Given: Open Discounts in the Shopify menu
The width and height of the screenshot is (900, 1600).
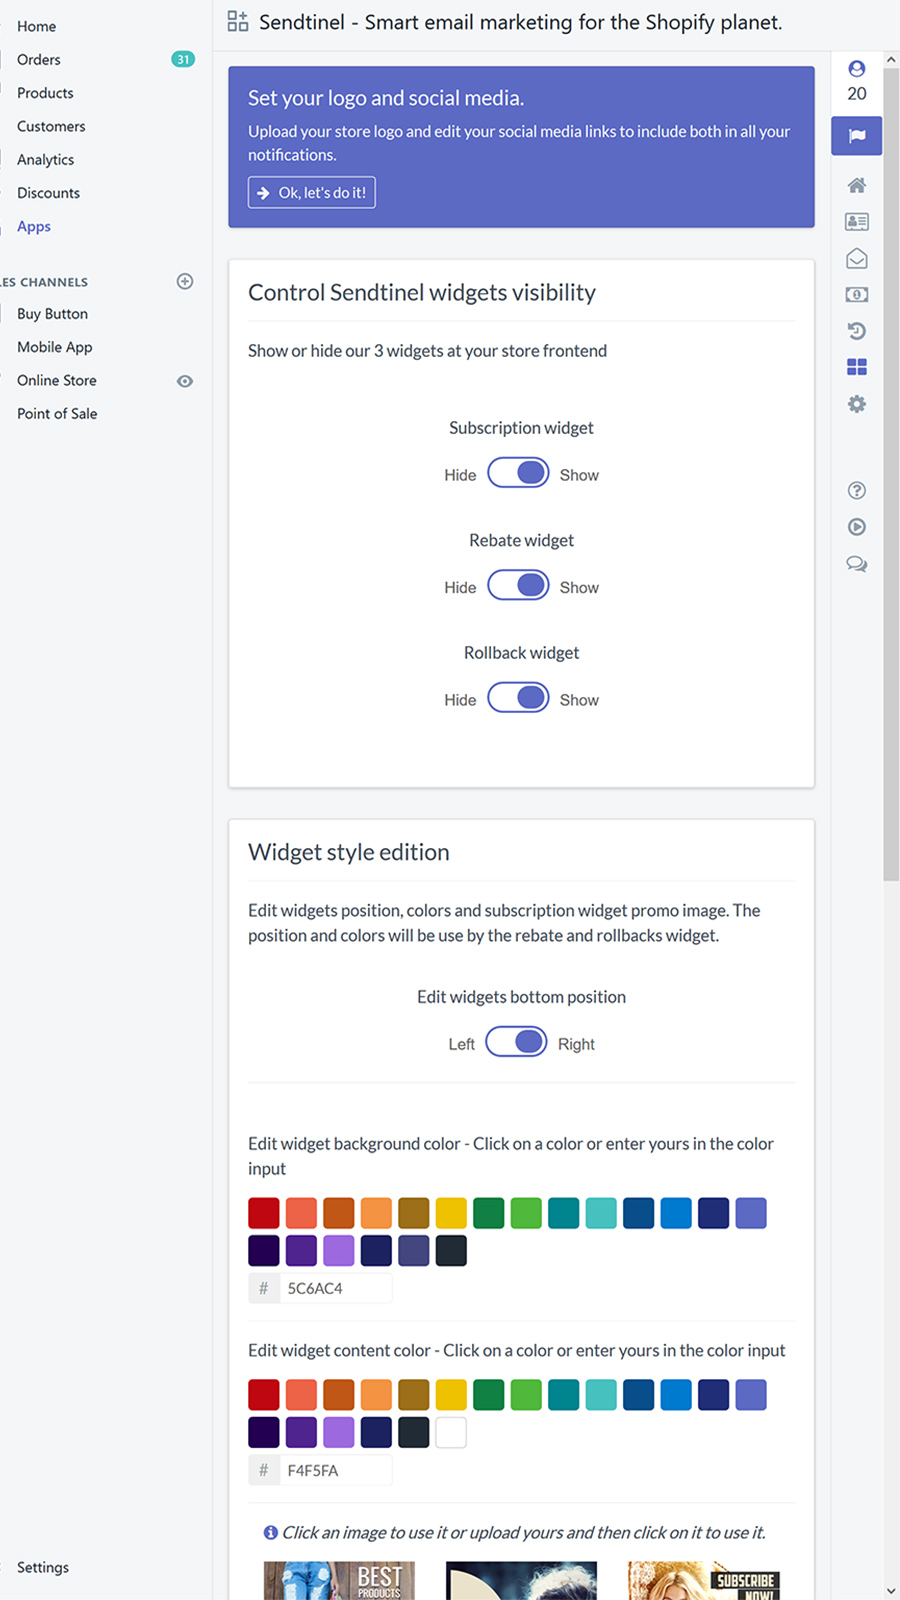Looking at the screenshot, I should [48, 193].
